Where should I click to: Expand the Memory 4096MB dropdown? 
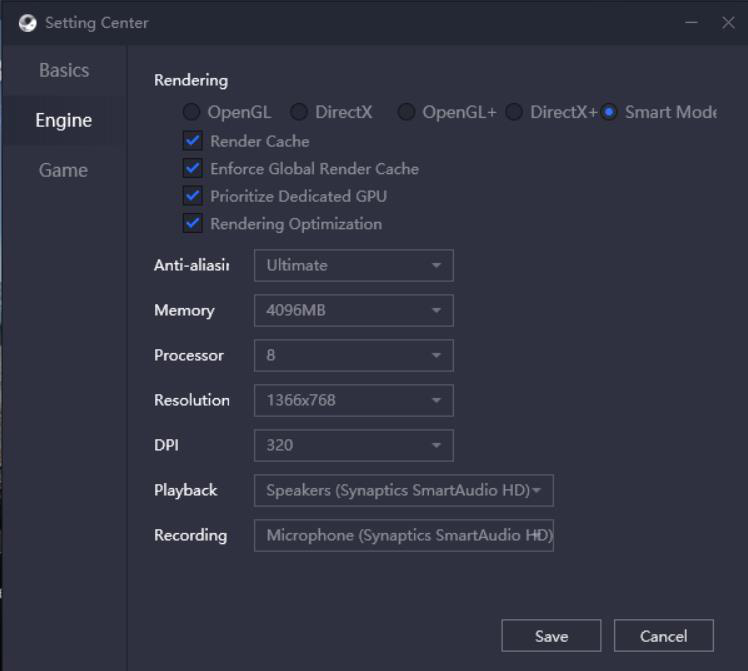tap(353, 310)
